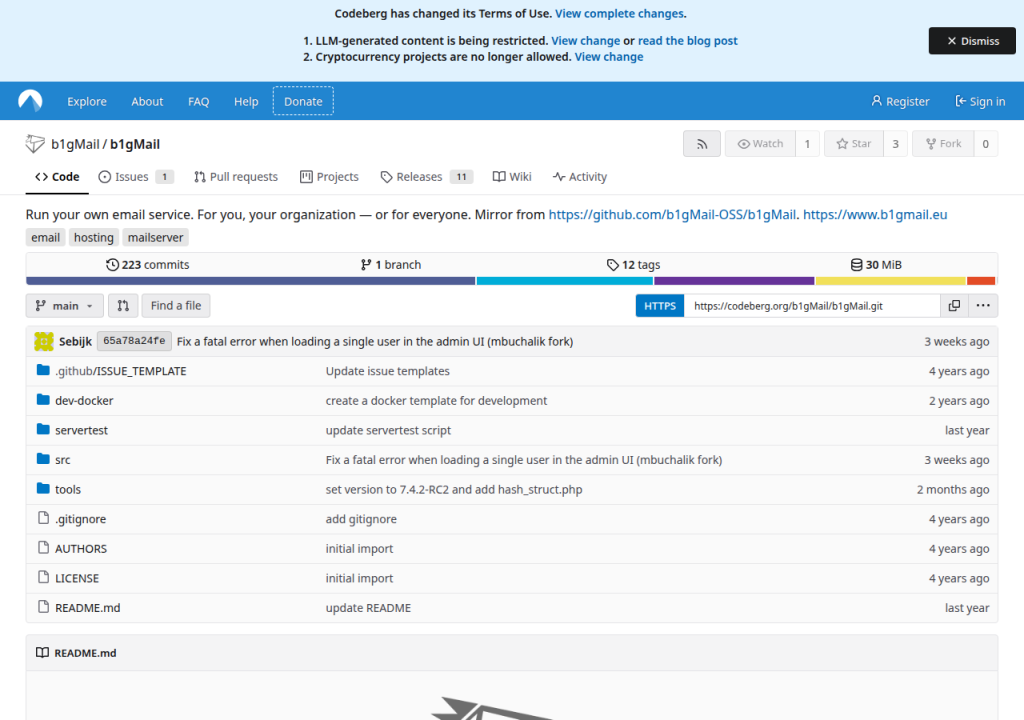Click the mailserver topic tag
Viewport: 1024px width, 720px height.
pos(155,238)
